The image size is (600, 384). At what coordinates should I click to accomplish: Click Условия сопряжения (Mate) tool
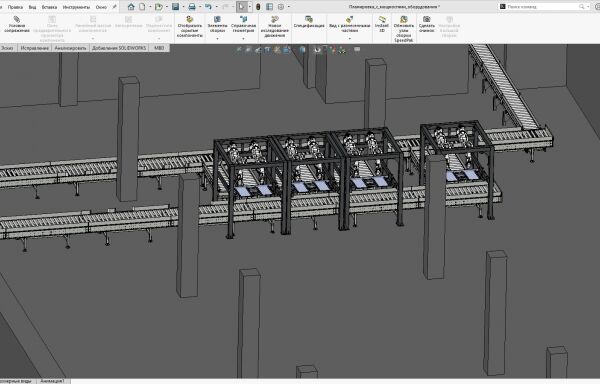click(x=16, y=24)
